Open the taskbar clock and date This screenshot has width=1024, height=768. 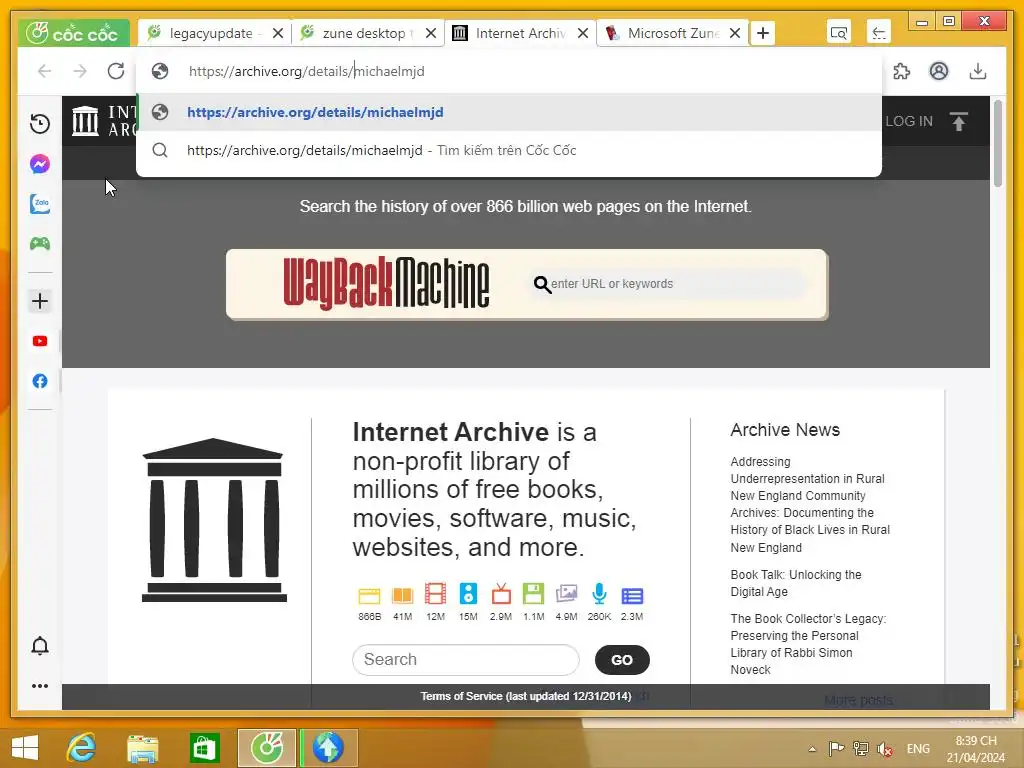(x=976, y=749)
